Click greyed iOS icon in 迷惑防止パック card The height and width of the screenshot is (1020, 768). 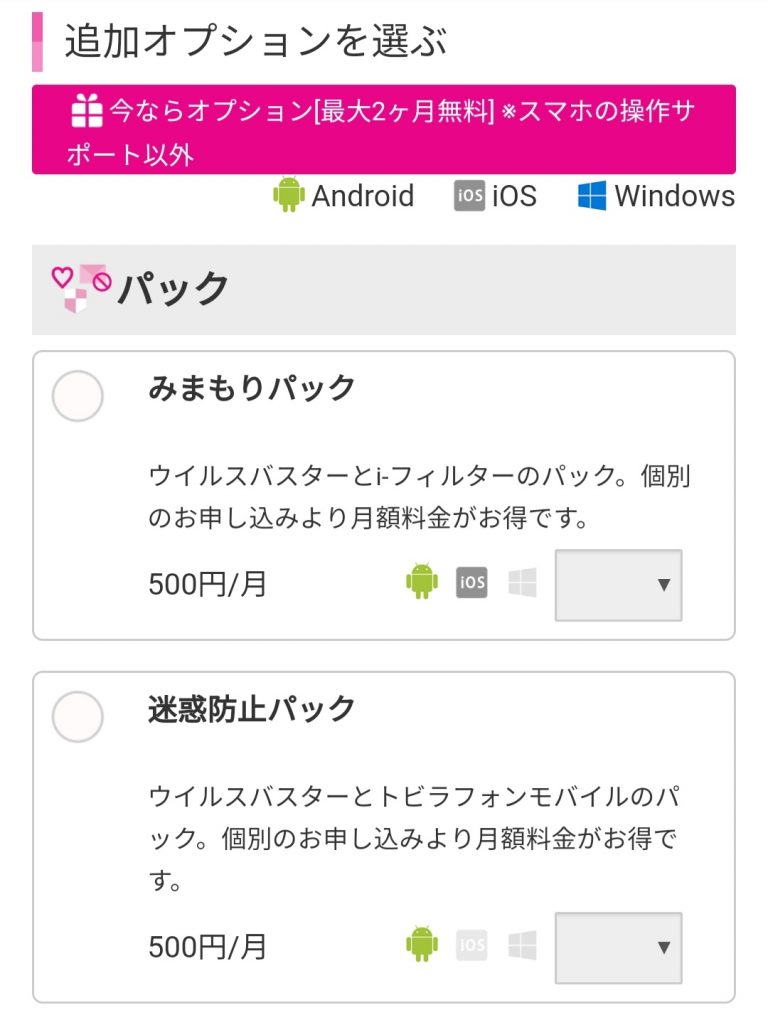[472, 944]
